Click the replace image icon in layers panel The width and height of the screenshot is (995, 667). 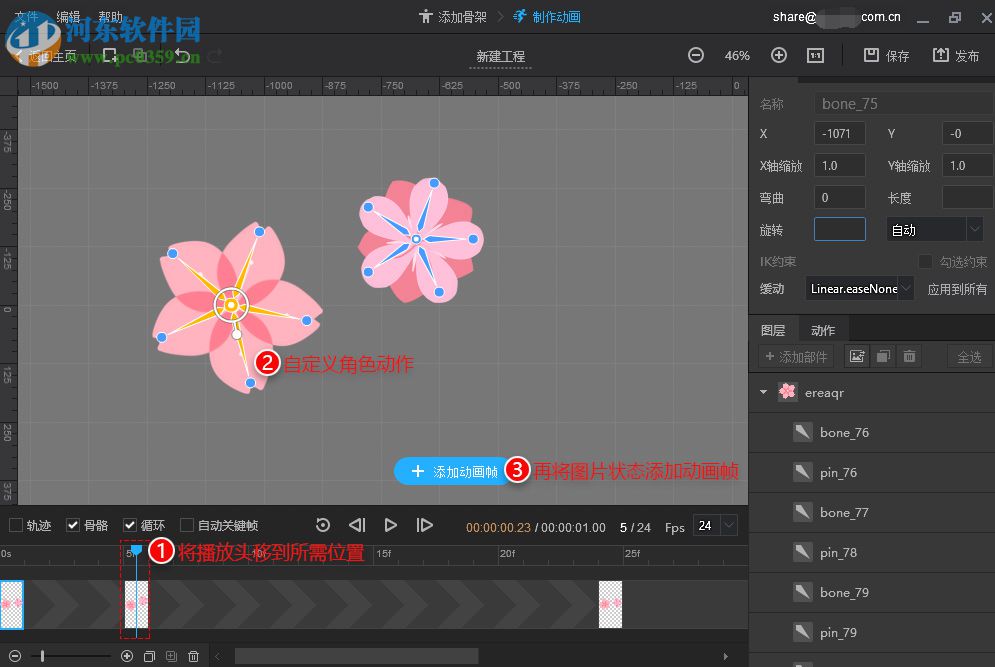(857, 356)
